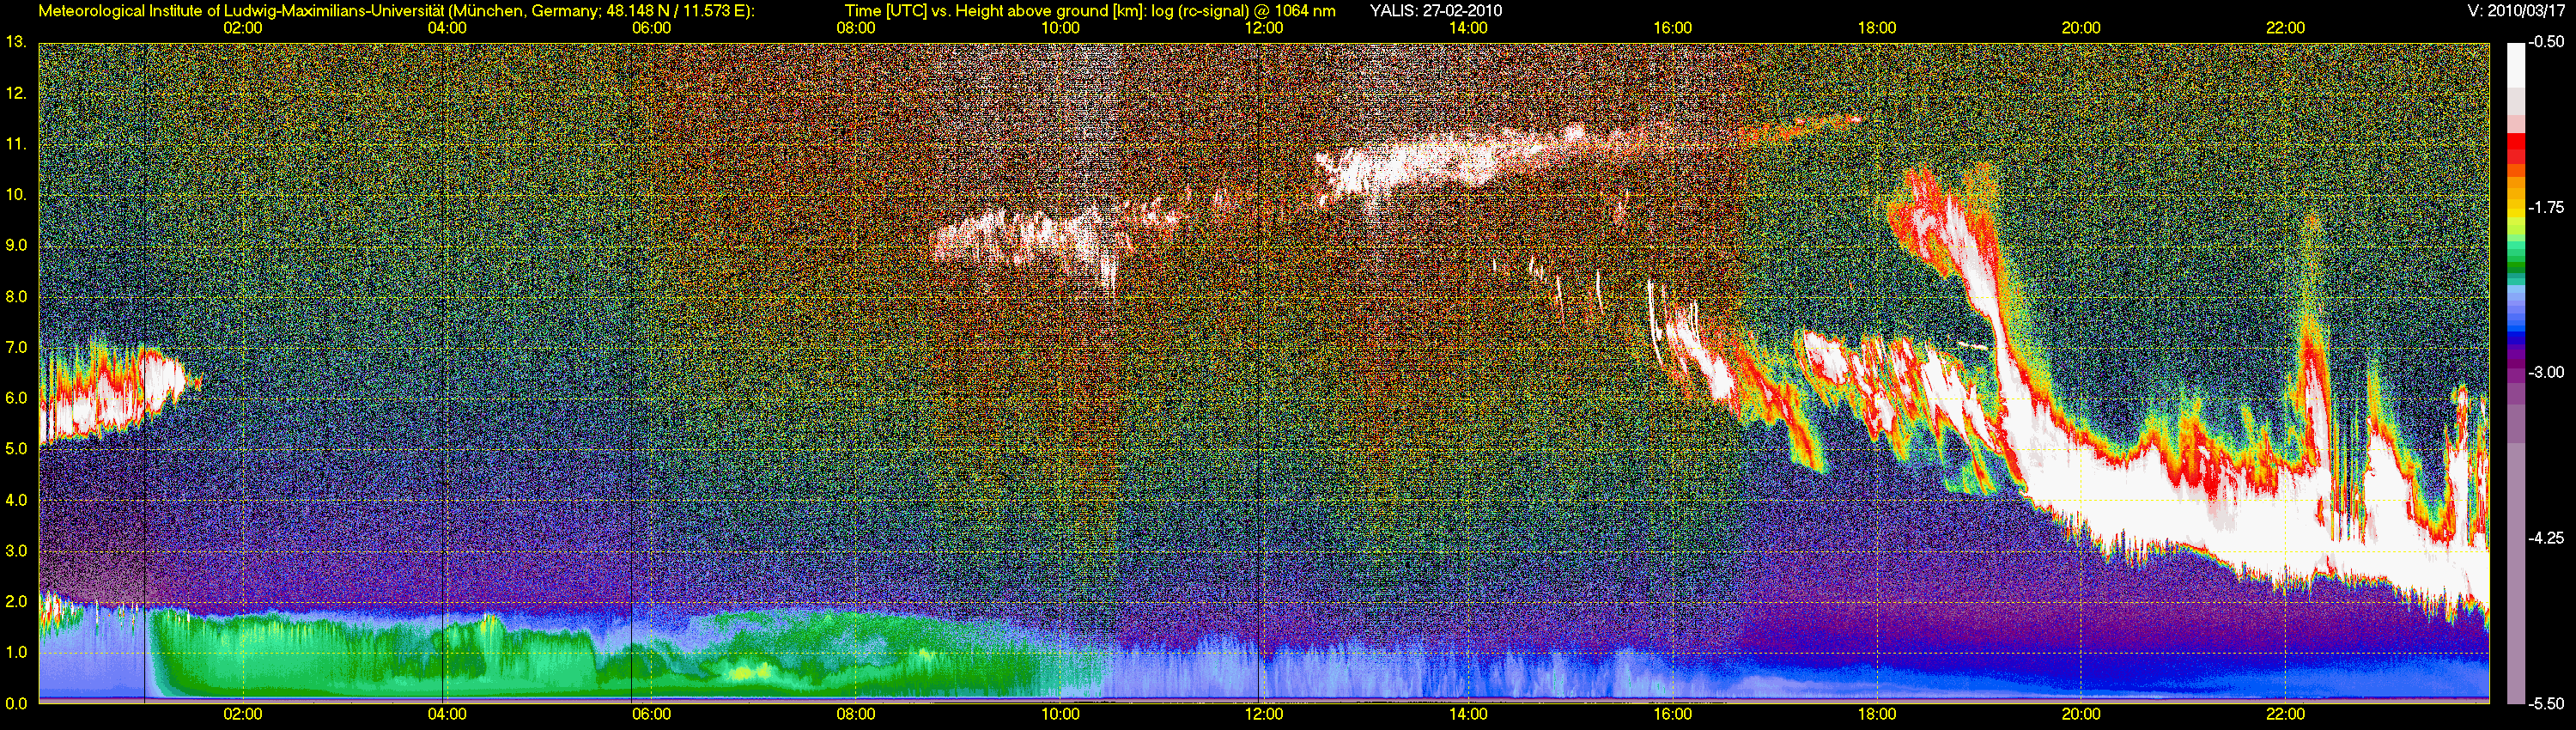Click the '3.0' height axis label

tap(15, 551)
